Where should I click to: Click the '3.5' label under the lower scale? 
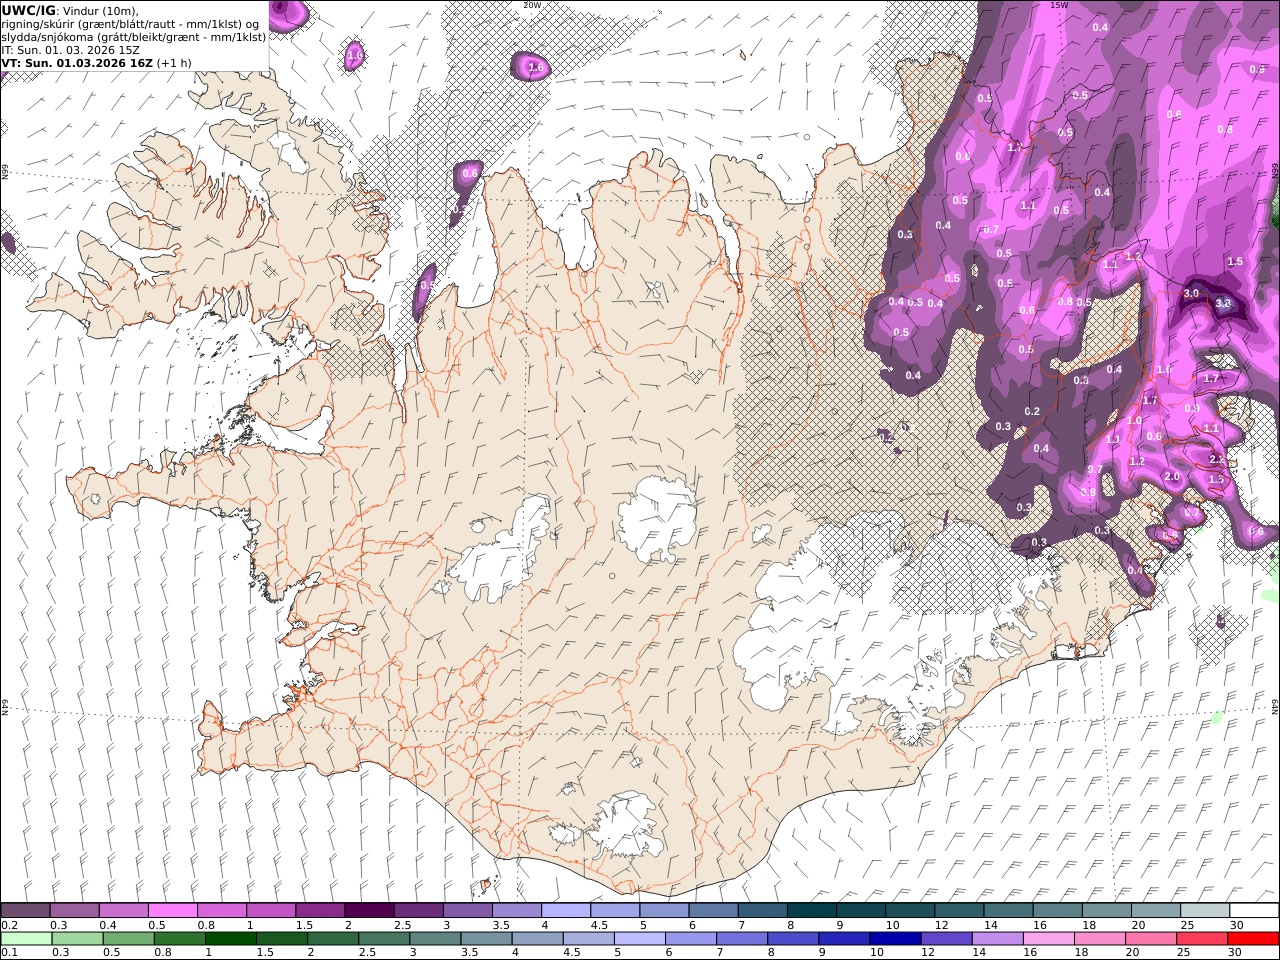click(469, 953)
